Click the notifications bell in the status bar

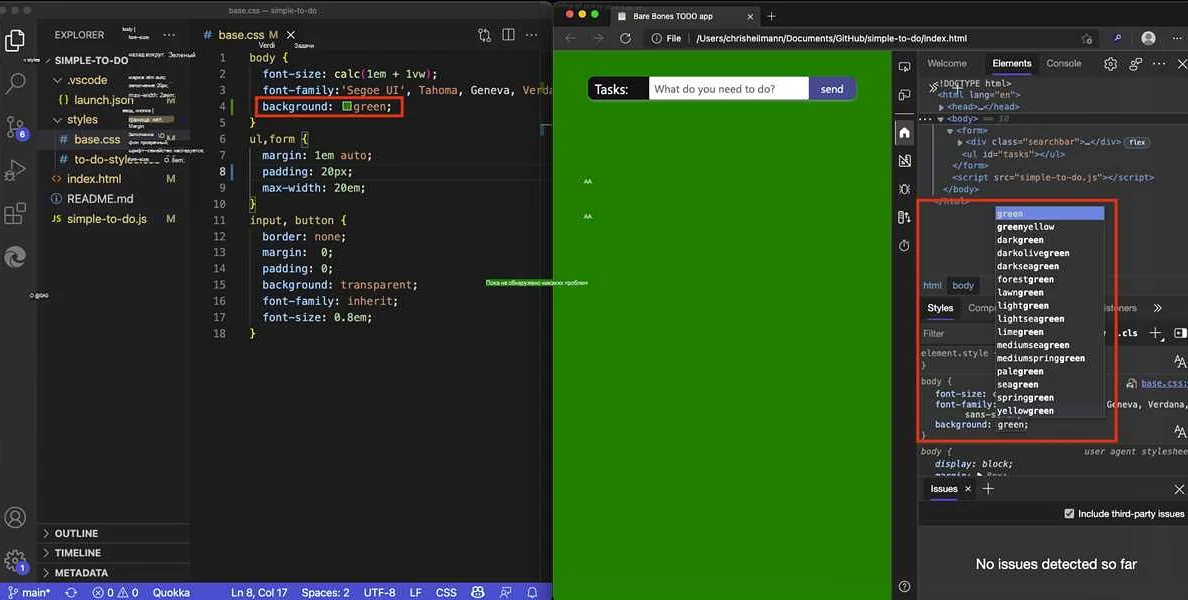(531, 592)
